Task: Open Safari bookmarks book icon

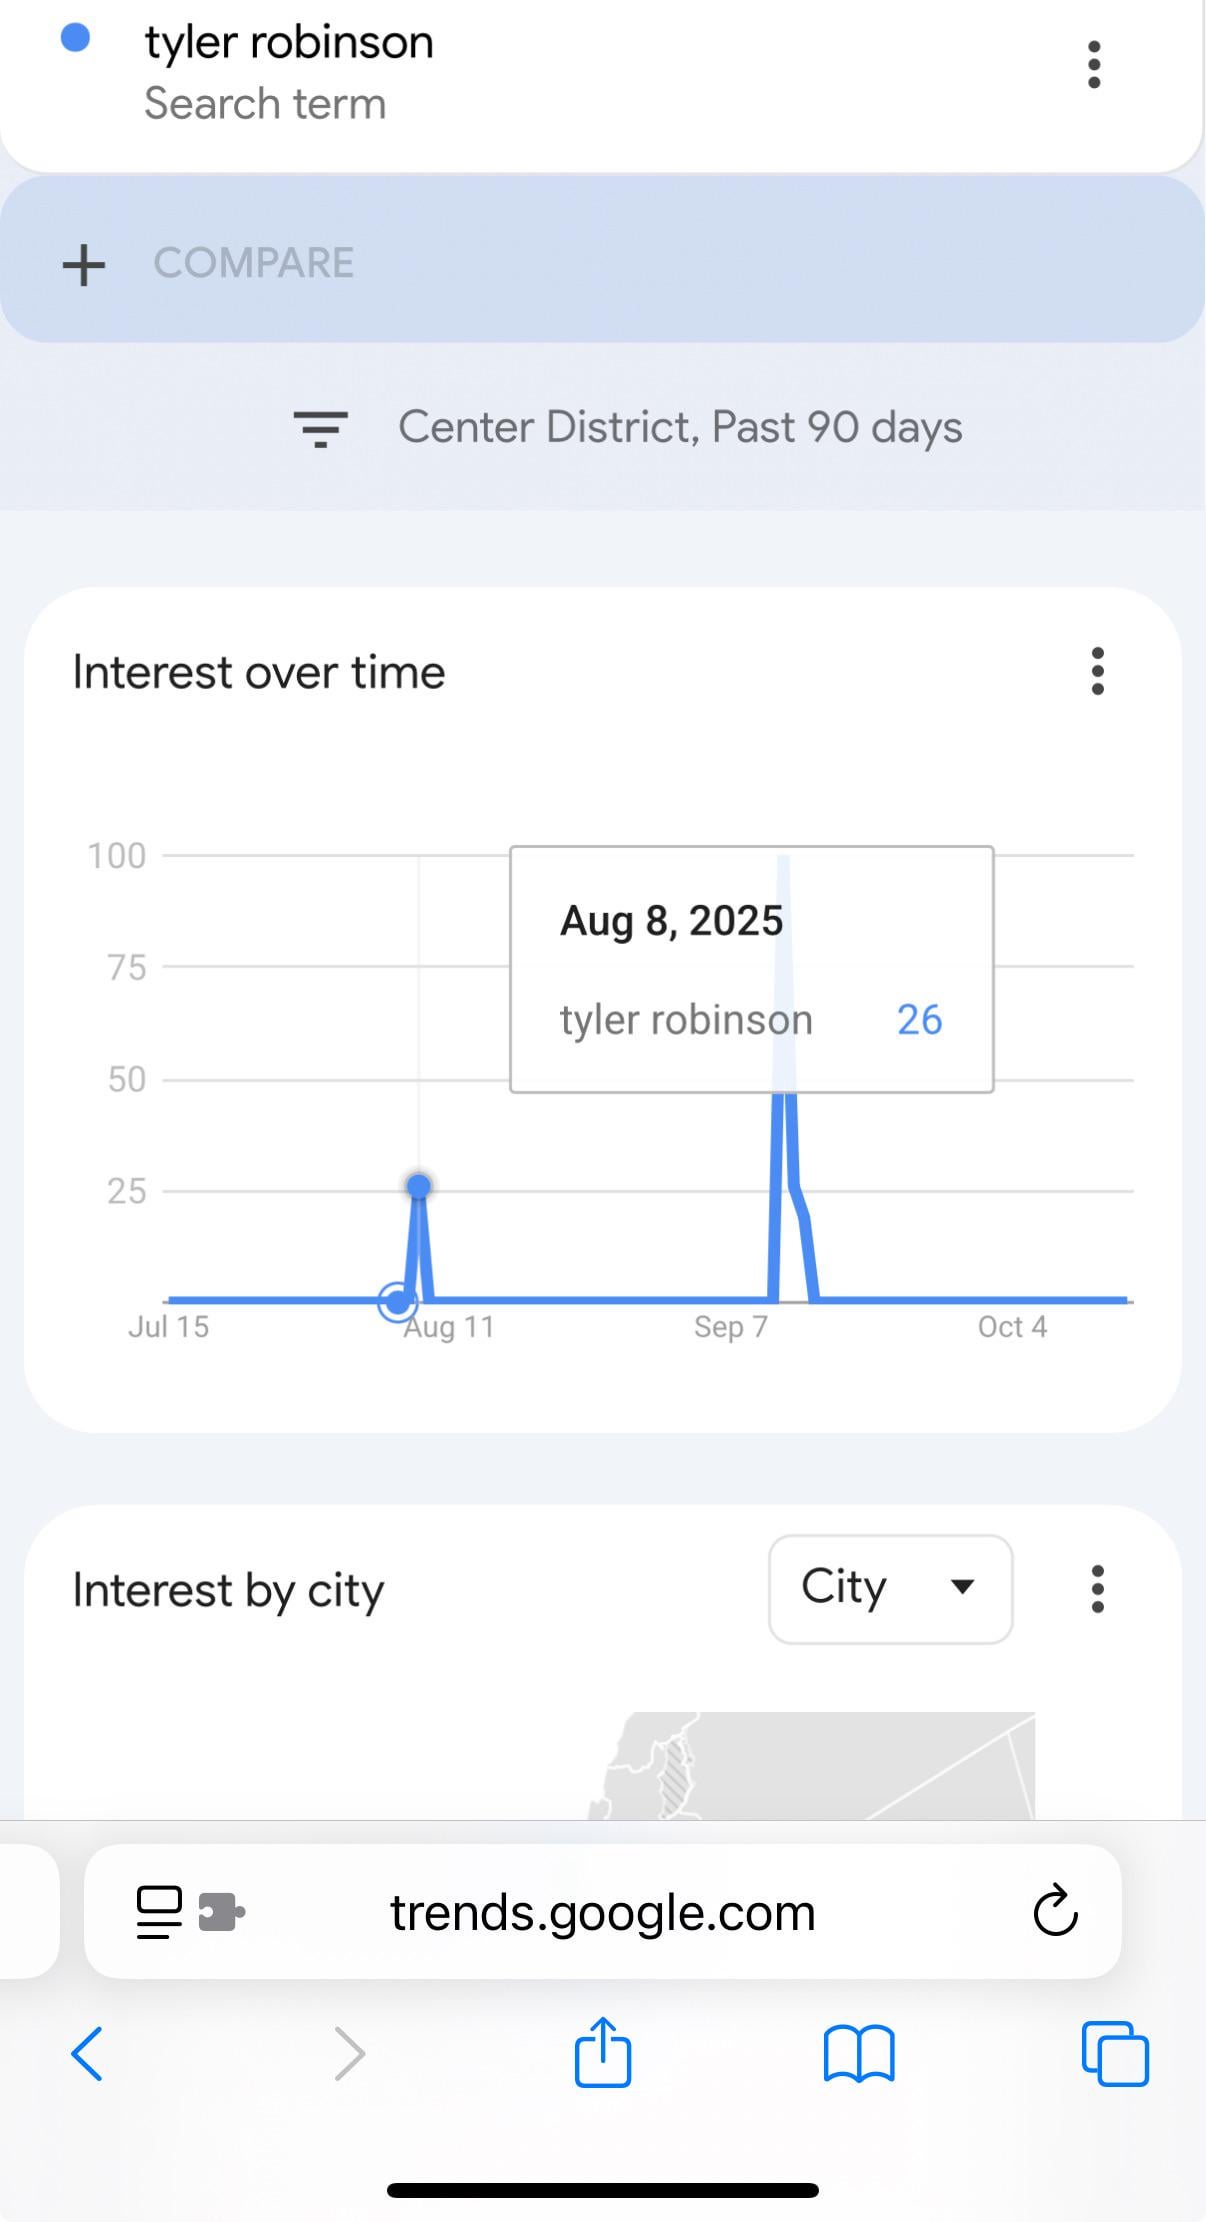Action: point(859,2054)
